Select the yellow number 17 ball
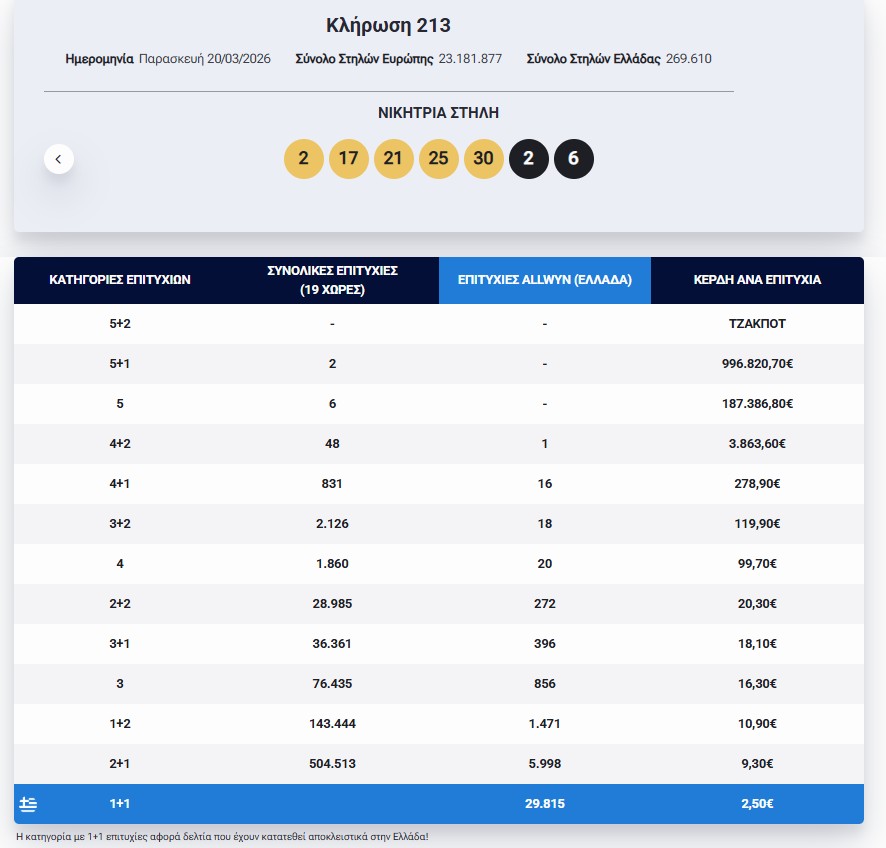Viewport: 886px width, 848px height. pyautogui.click(x=349, y=159)
